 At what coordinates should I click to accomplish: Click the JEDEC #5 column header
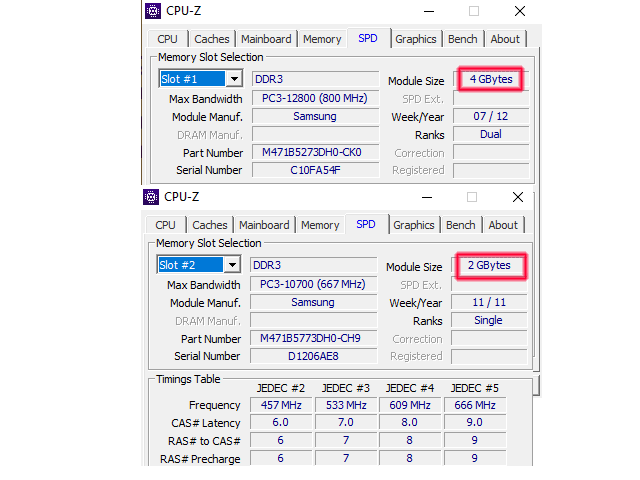coord(475,388)
